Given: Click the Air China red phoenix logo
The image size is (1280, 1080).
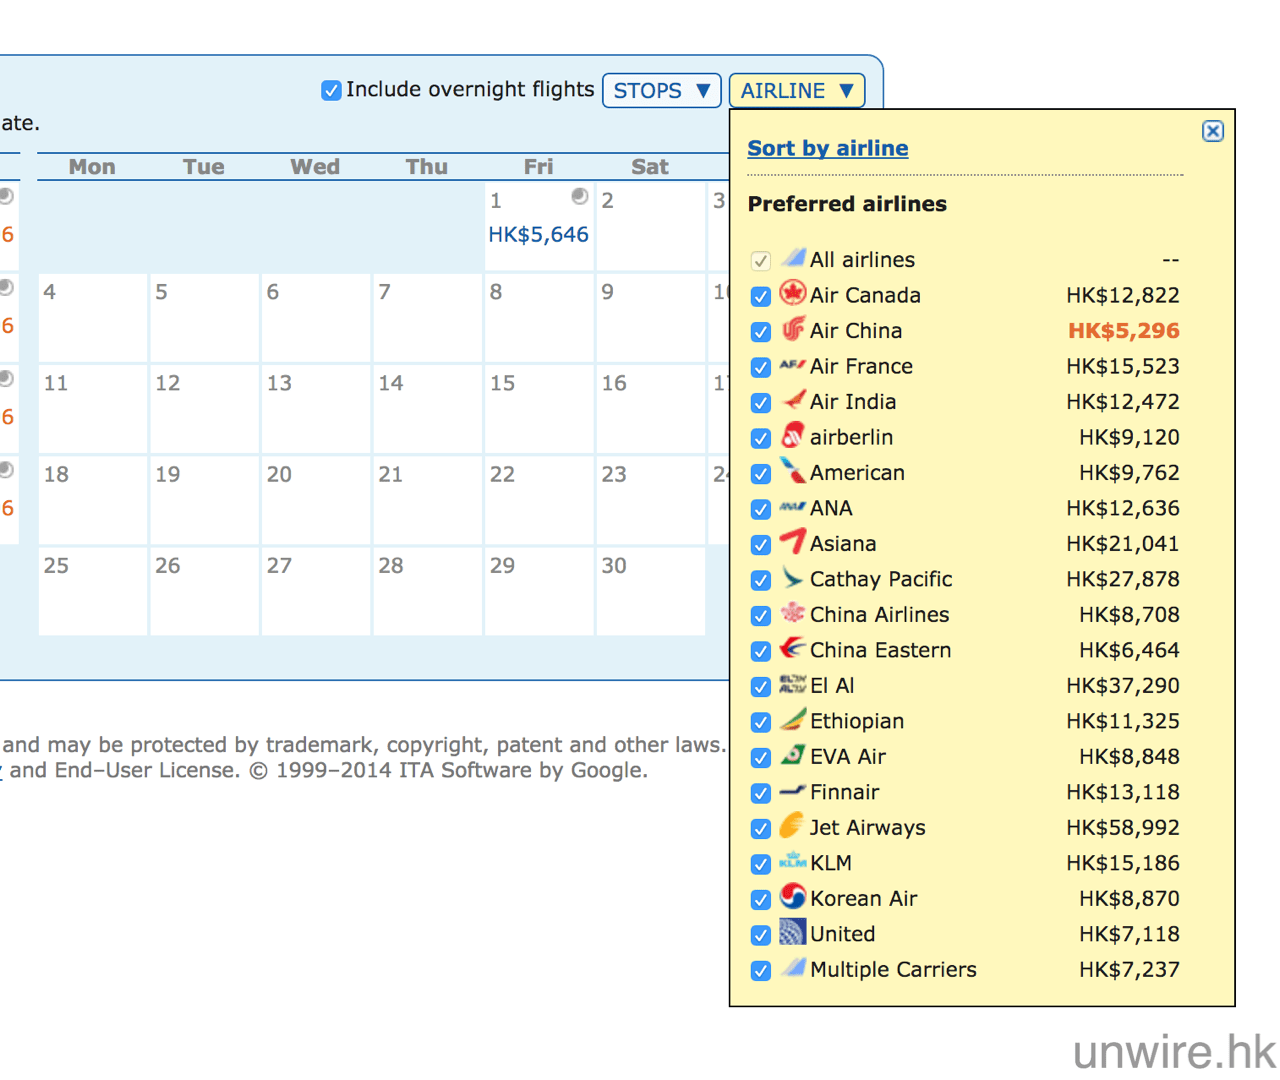Looking at the screenshot, I should [792, 329].
